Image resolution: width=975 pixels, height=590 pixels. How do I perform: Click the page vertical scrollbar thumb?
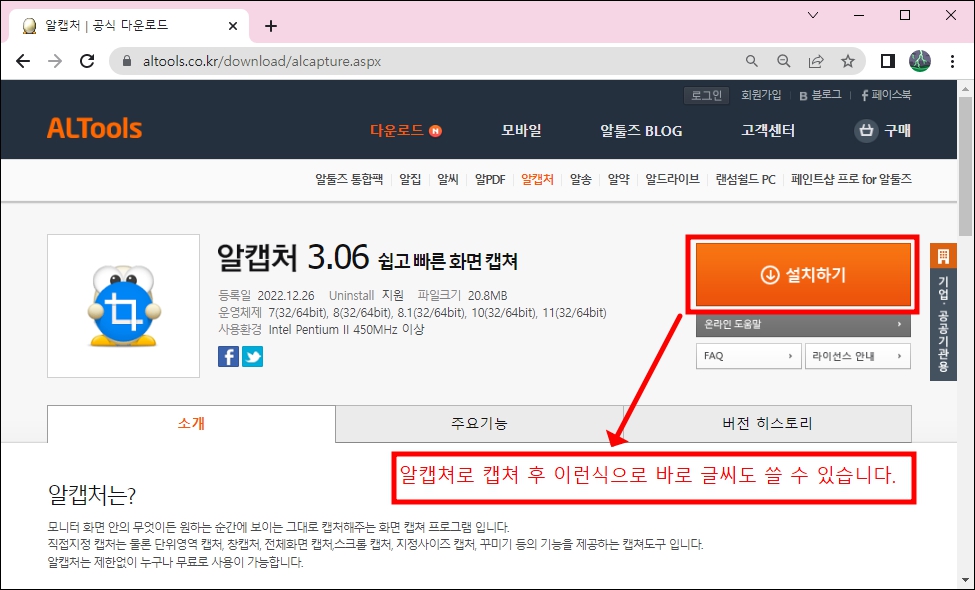(x=965, y=167)
